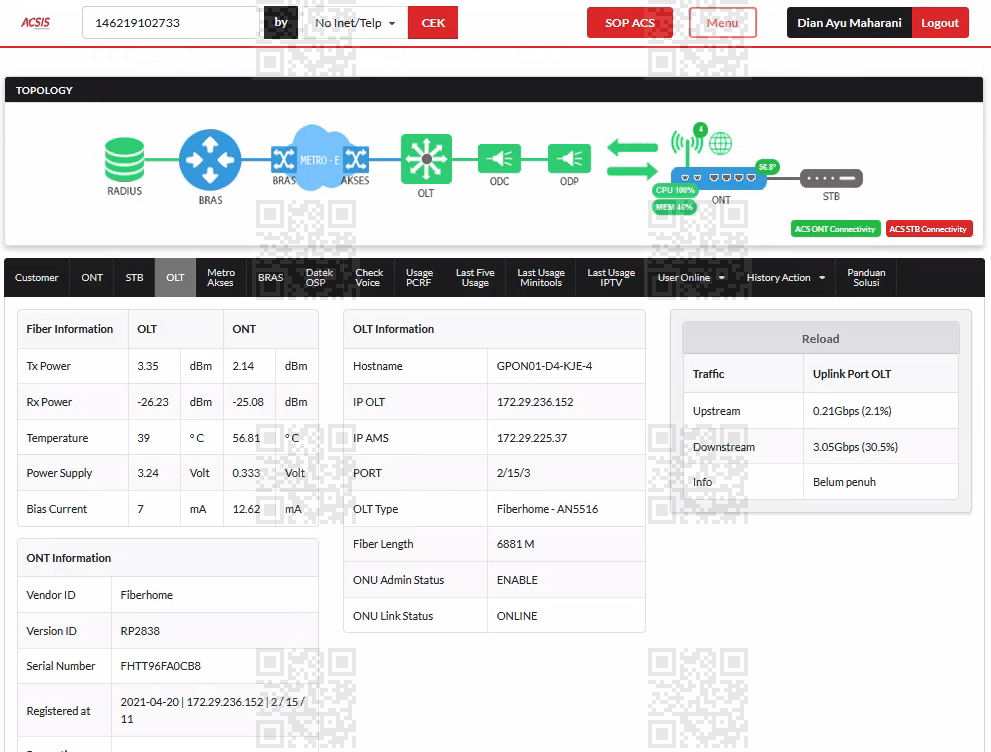The image size is (991, 752).
Task: Switch to the STB tab
Action: (134, 277)
